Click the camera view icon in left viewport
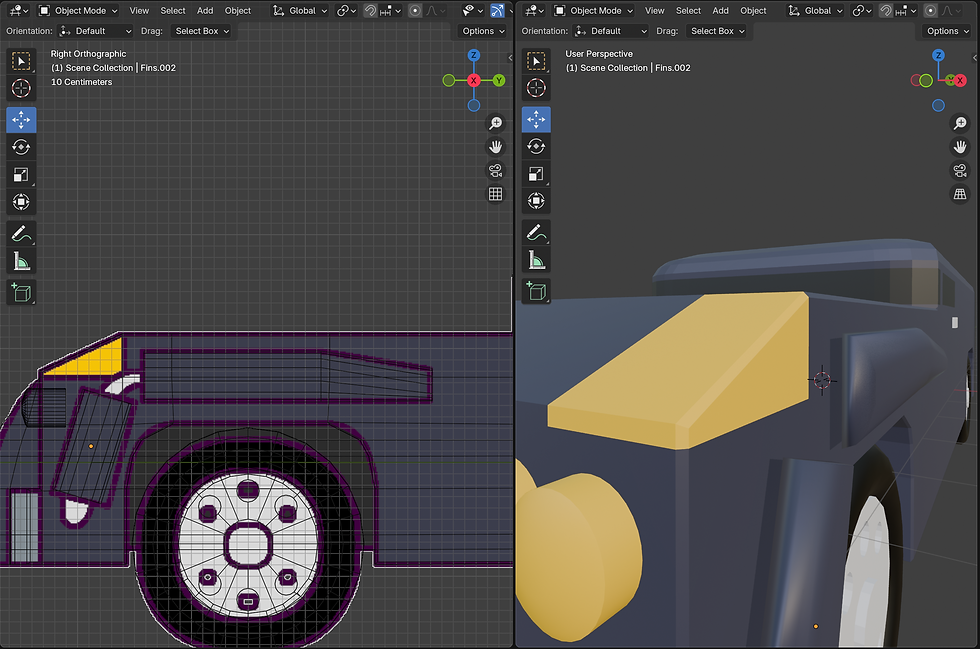This screenshot has height=649, width=980. 495,170
